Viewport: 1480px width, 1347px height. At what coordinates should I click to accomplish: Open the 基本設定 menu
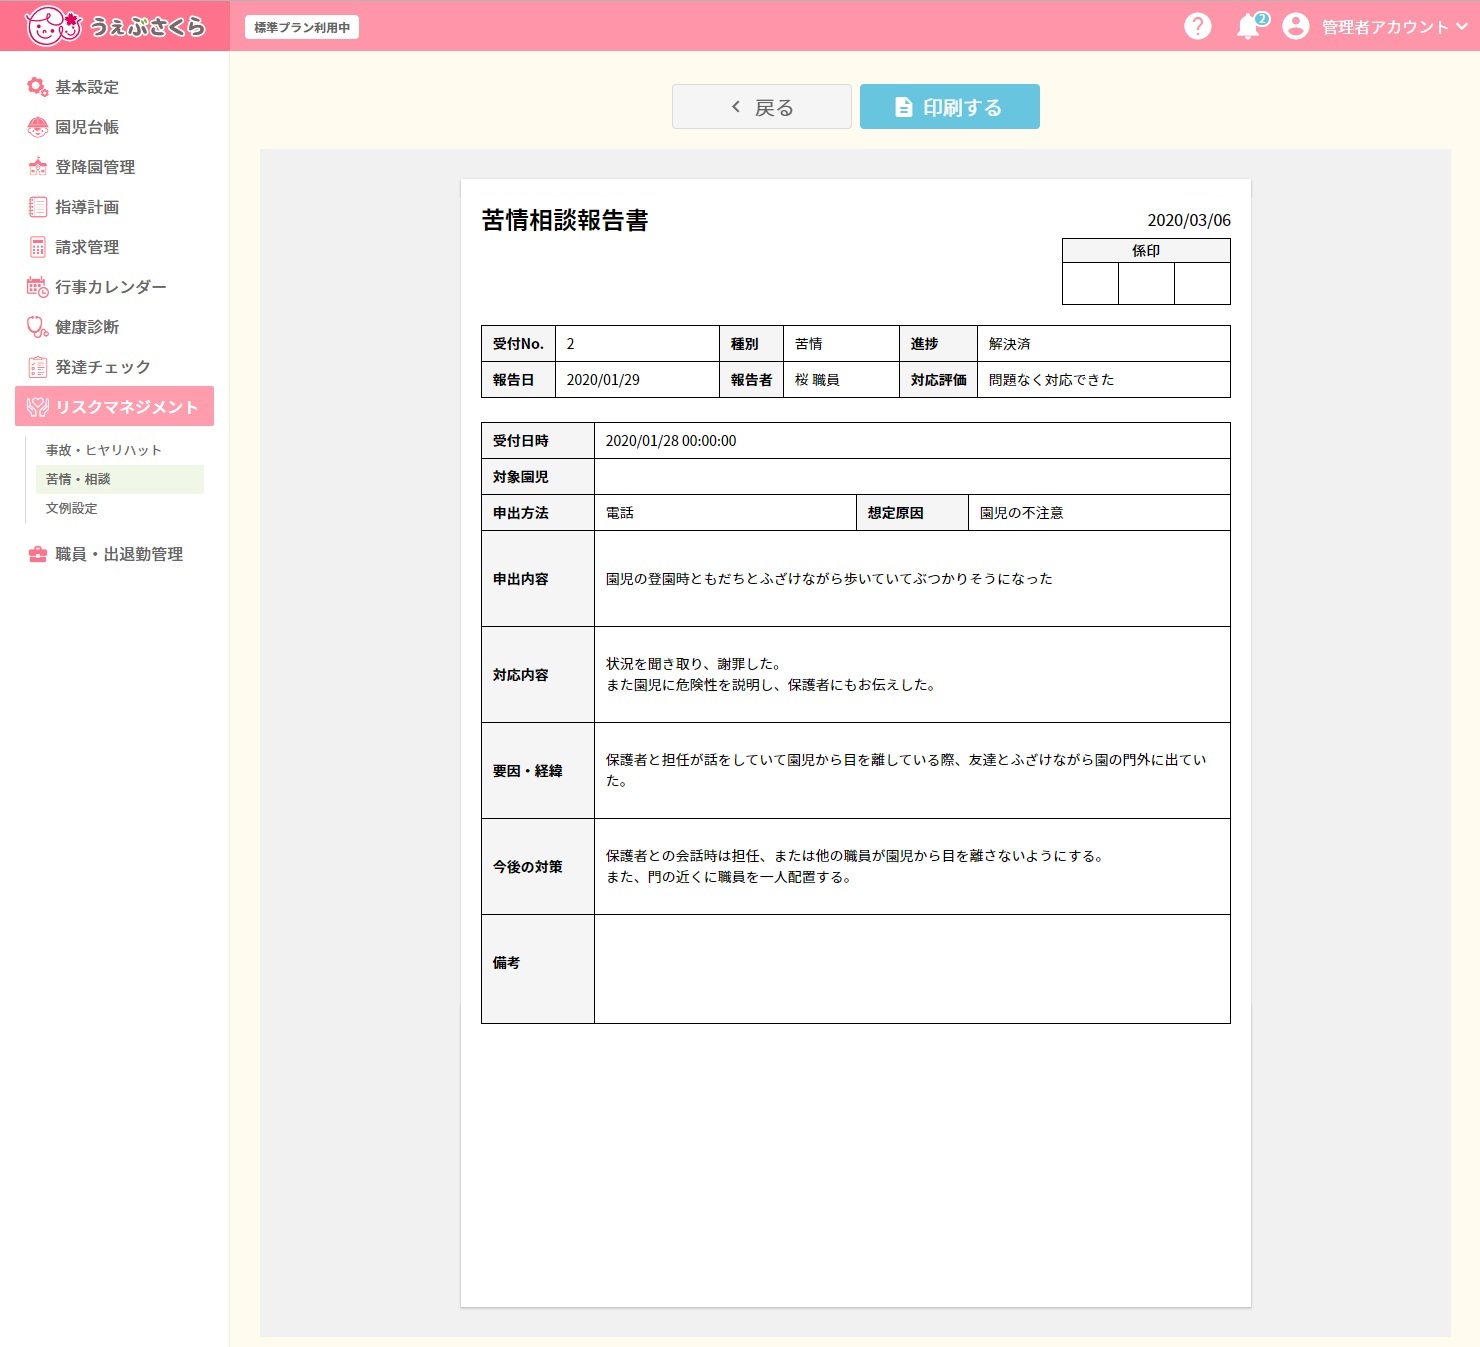point(115,87)
